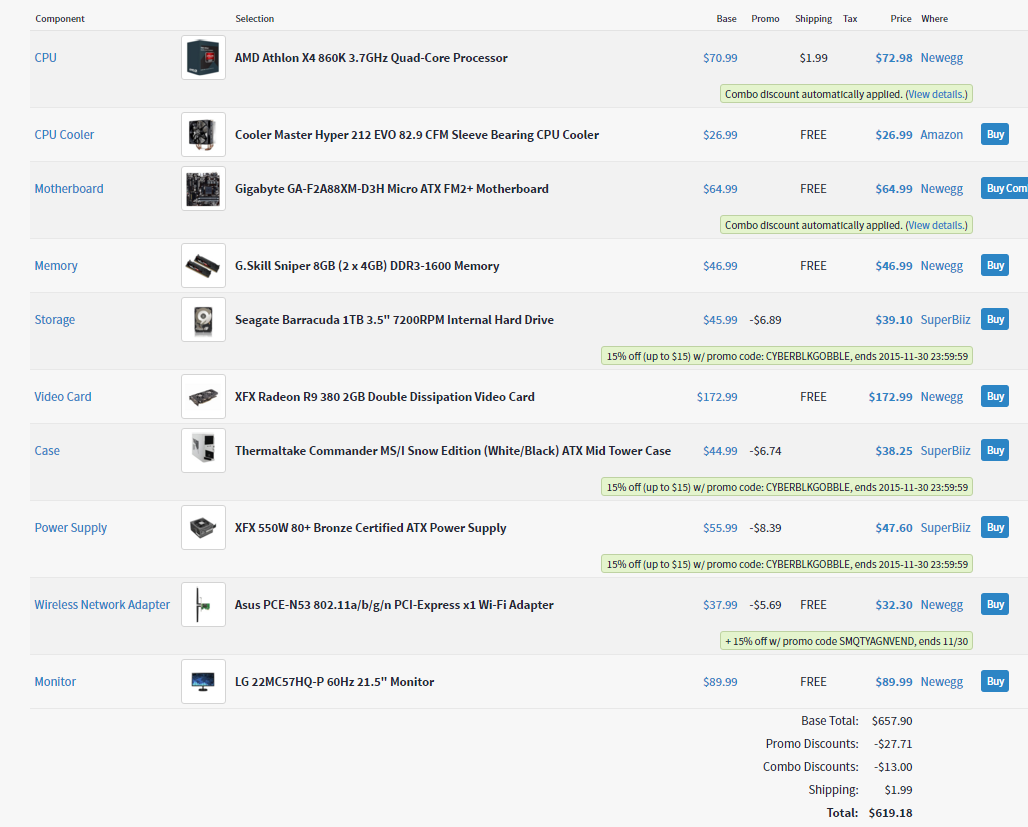Buy the XFX 550W power supply
Viewport: 1028px width, 827px height.
point(995,527)
